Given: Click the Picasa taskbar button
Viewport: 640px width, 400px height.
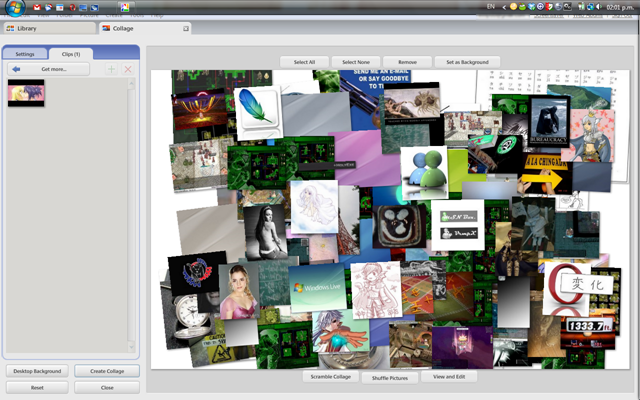Looking at the screenshot, I should pyautogui.click(x=125, y=7).
